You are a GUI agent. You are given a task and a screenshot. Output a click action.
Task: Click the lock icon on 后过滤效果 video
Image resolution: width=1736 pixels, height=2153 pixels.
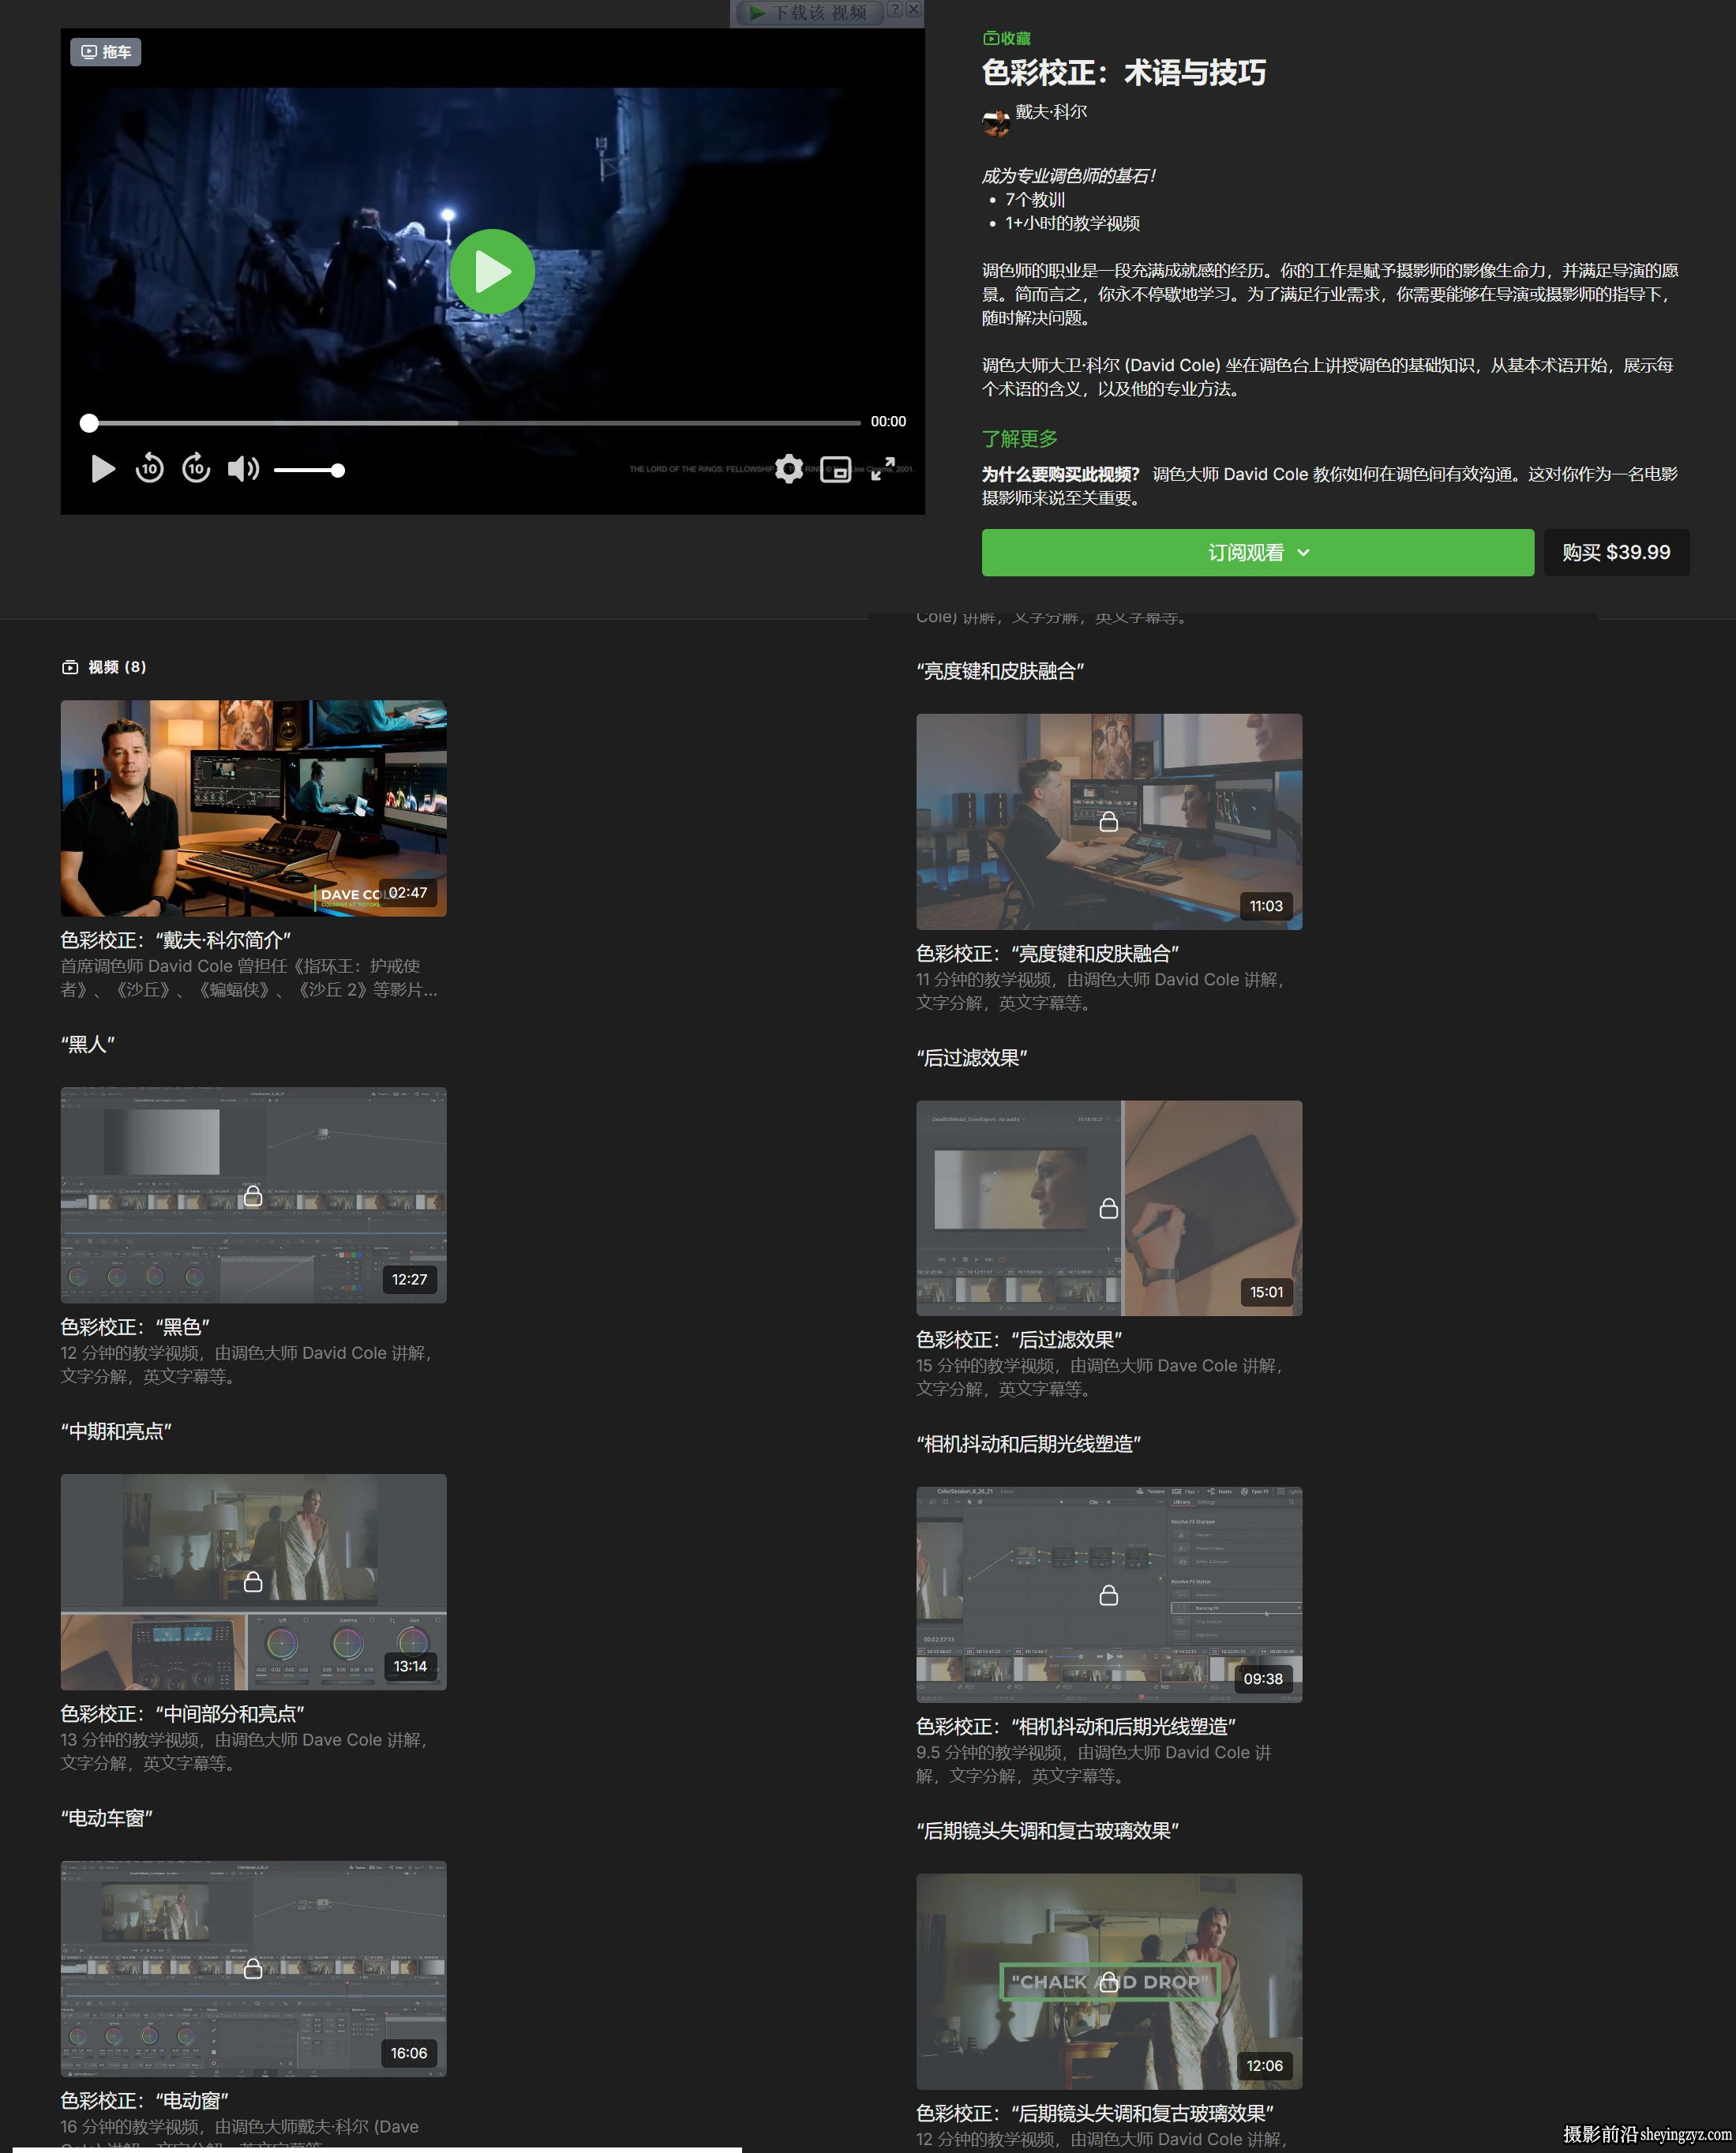tap(1109, 1208)
